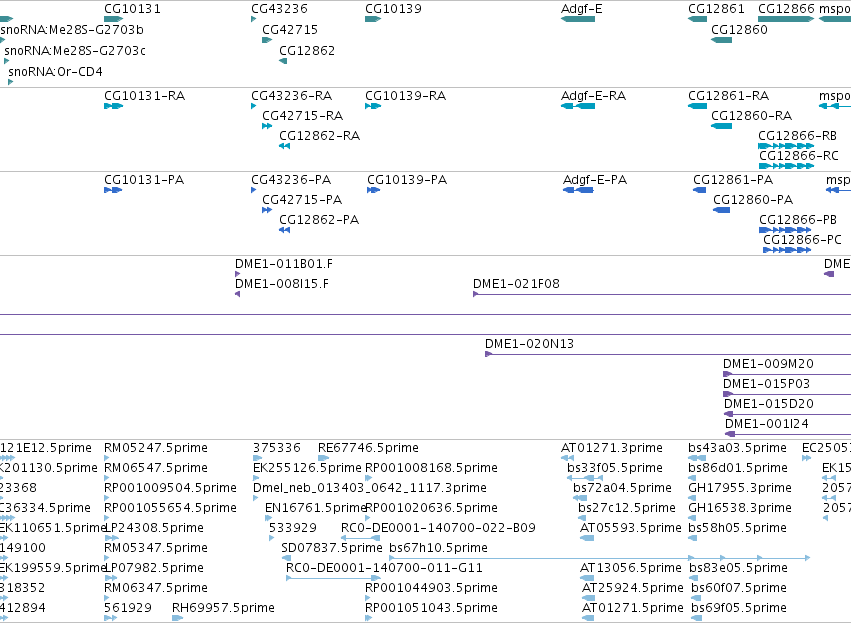This screenshot has height=623, width=851.
Task: Click the teal arrow glyph below Adgf-E gene
Action: 577,19
